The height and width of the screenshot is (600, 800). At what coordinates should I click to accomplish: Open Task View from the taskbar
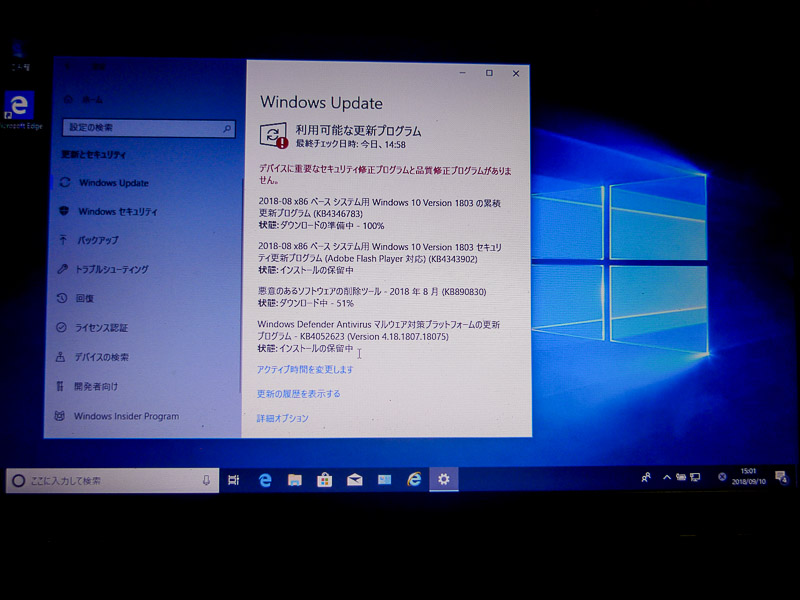tap(234, 480)
